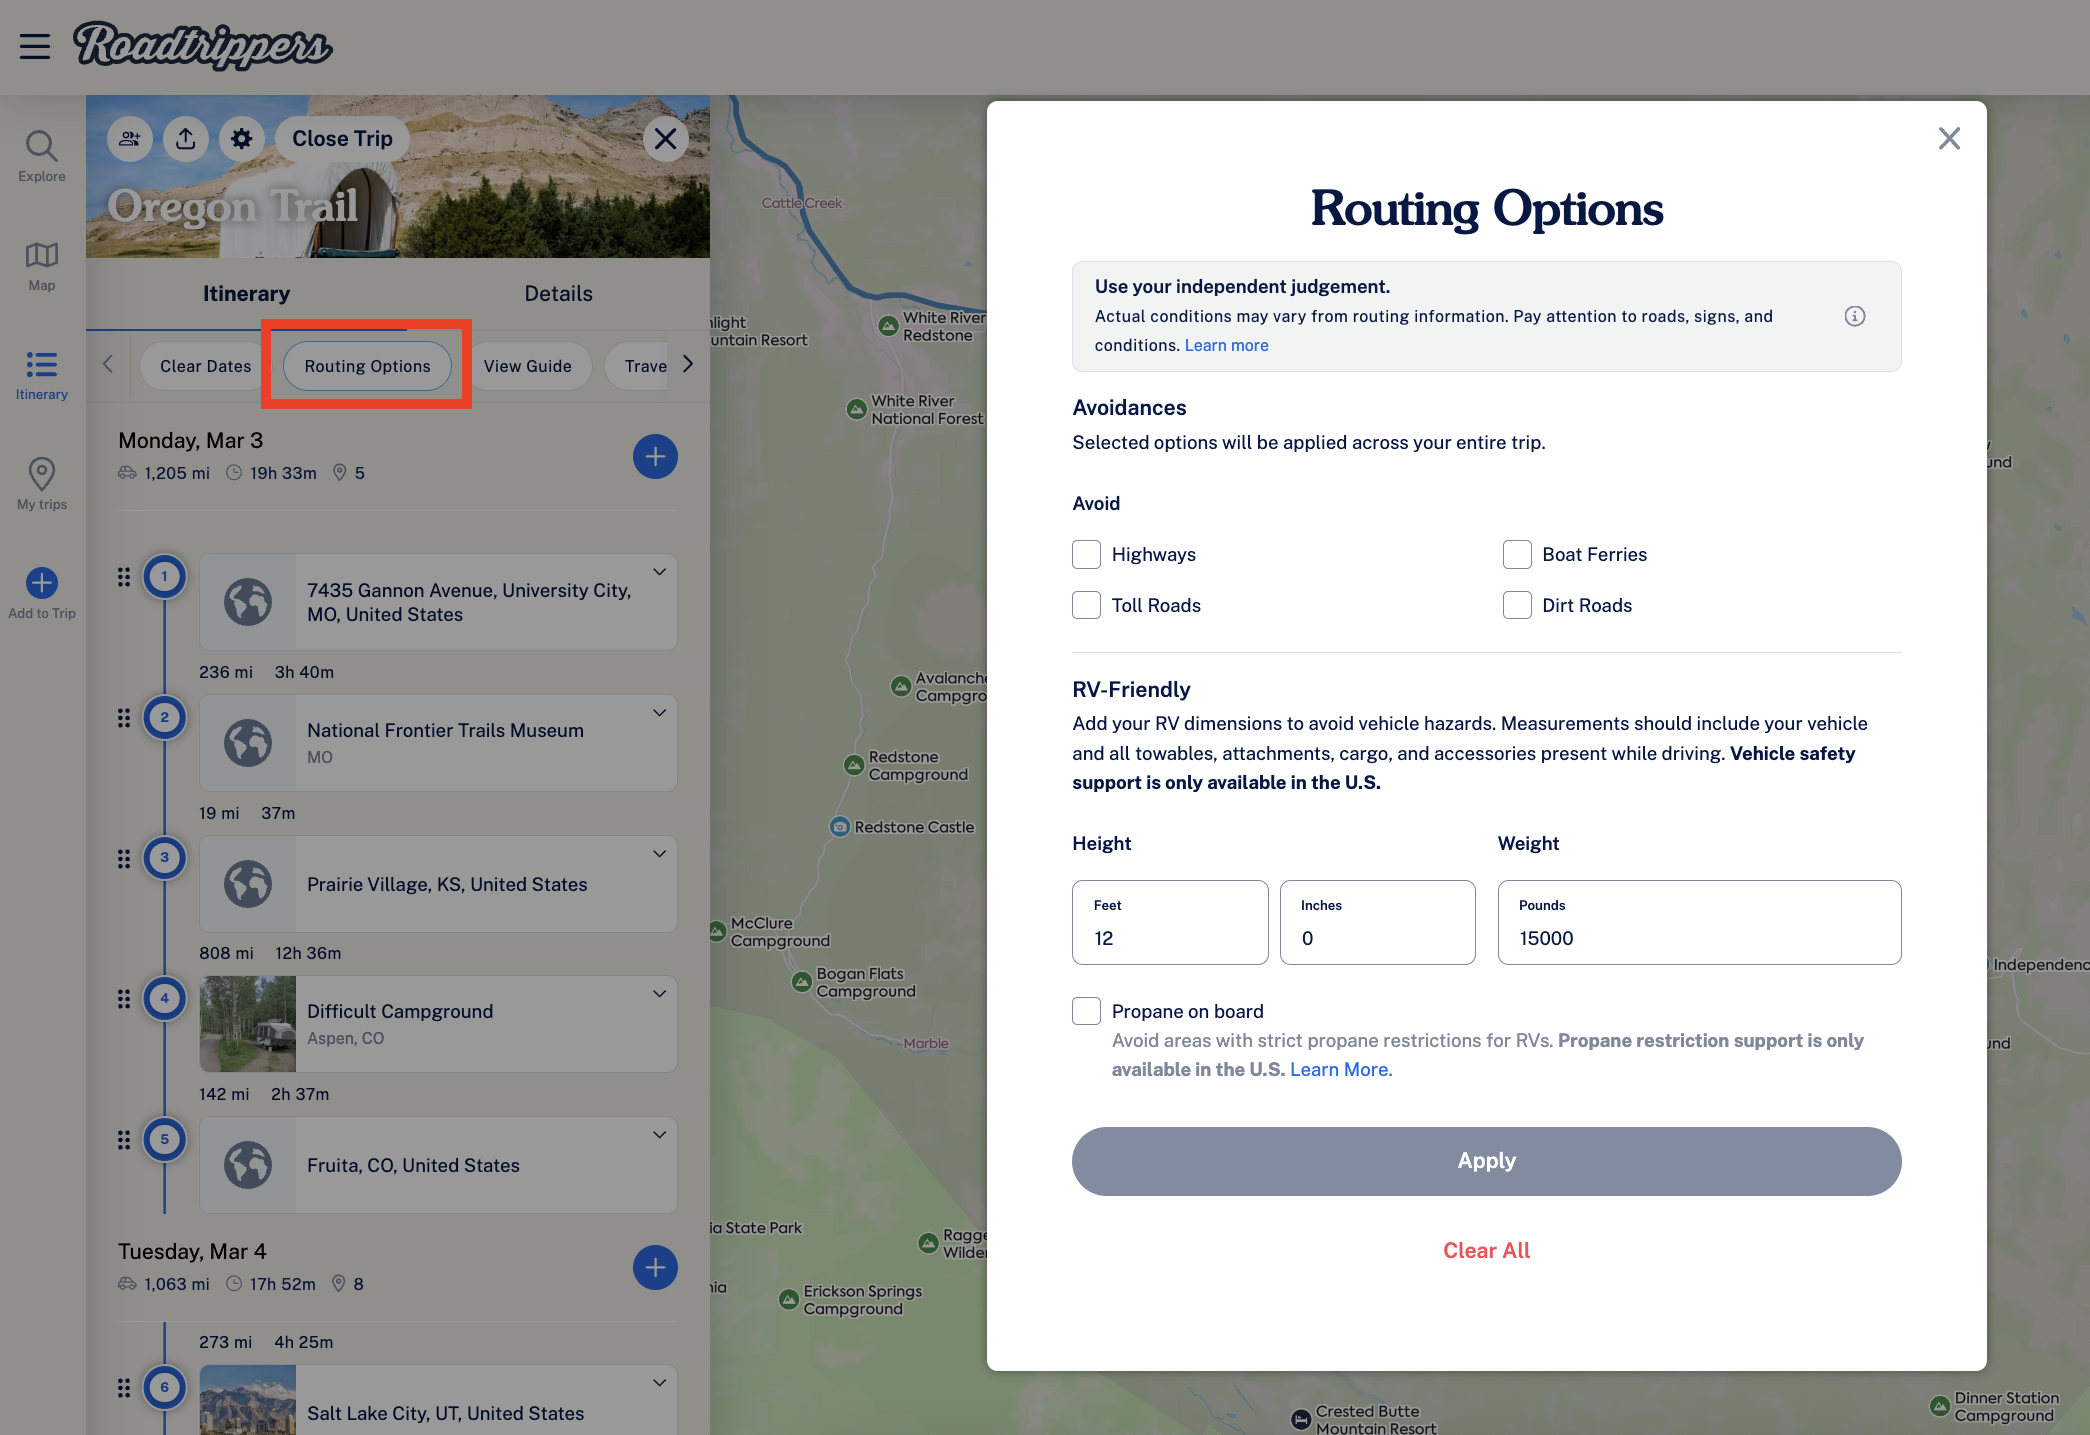Click the Weight Pounds input field

[x=1699, y=923]
